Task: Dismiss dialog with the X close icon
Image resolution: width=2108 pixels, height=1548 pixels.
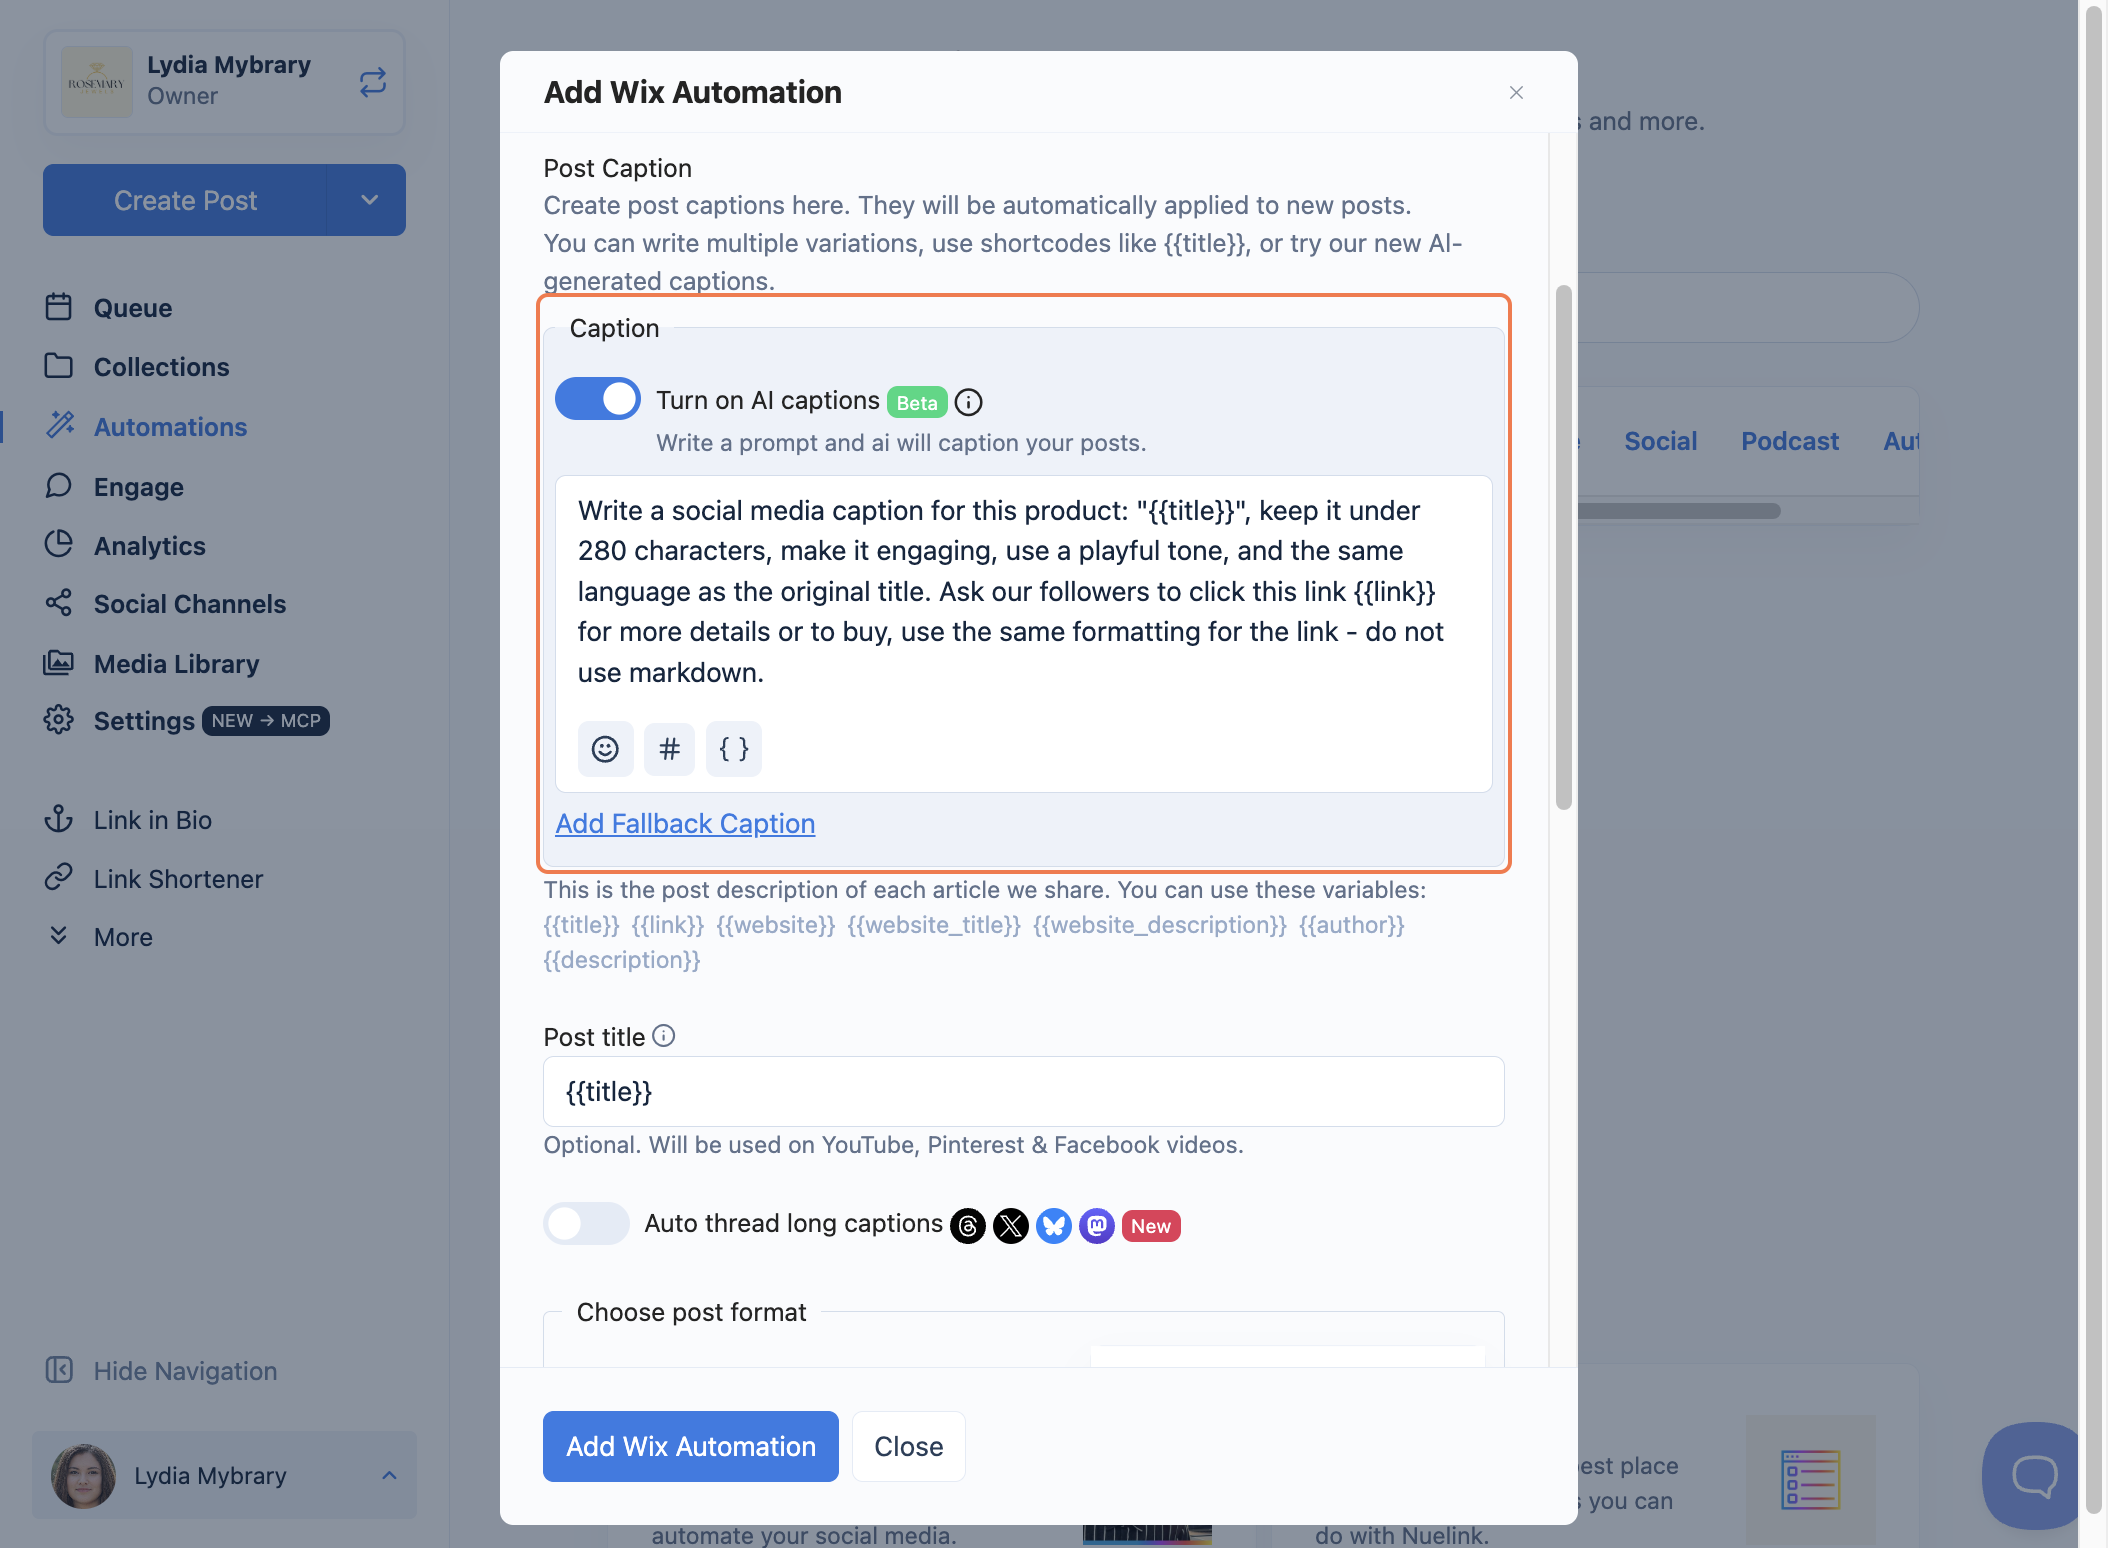Action: [1516, 92]
